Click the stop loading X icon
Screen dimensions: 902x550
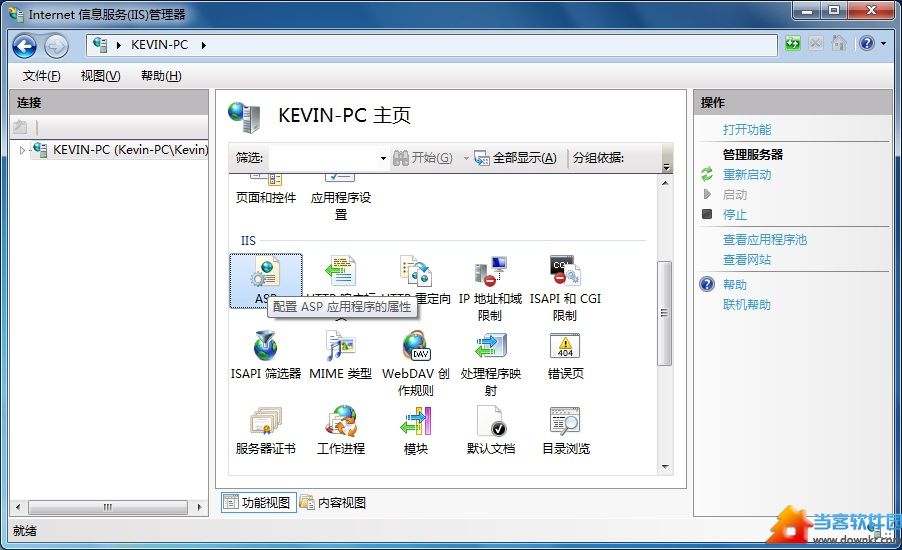tap(816, 44)
